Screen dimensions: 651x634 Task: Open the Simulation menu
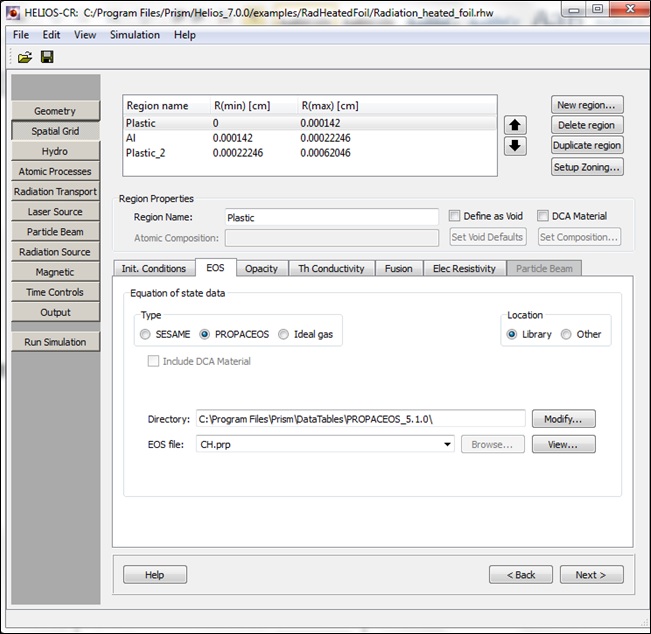tap(134, 35)
